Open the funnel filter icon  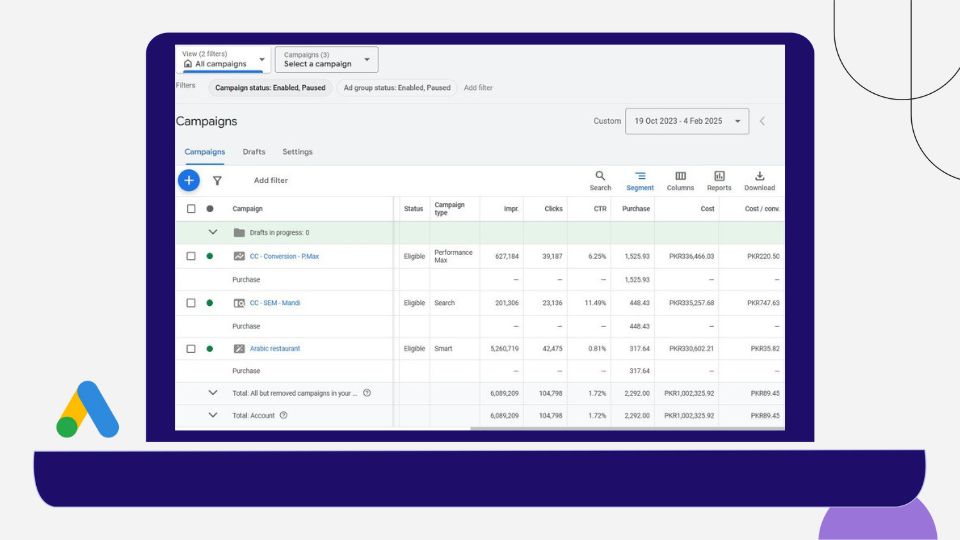(217, 181)
